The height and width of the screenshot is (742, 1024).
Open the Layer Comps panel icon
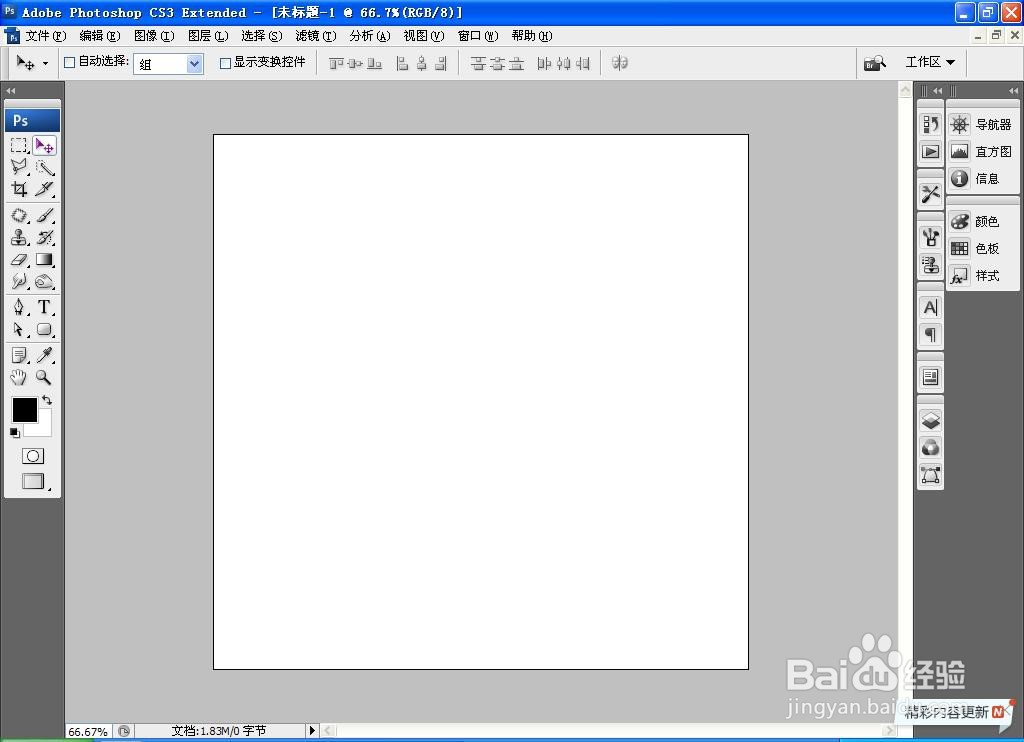tap(931, 377)
